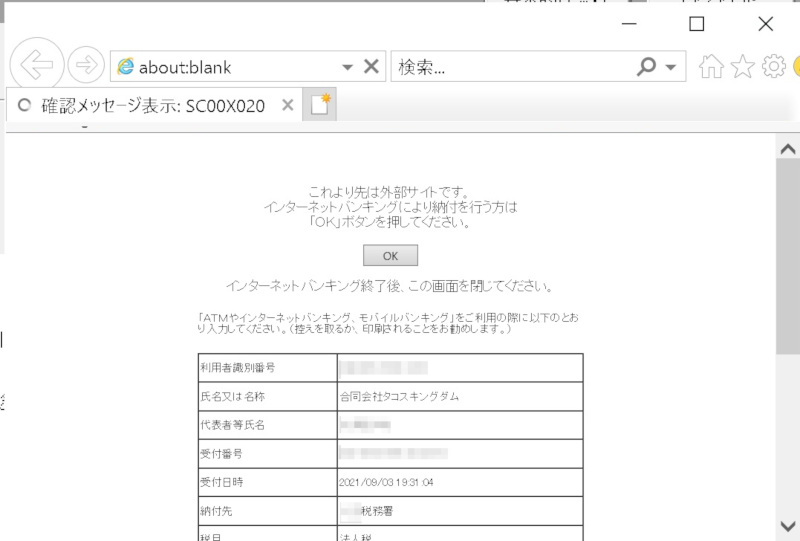Click the scrollbar up arrow
The image size is (800, 541).
[x=788, y=149]
